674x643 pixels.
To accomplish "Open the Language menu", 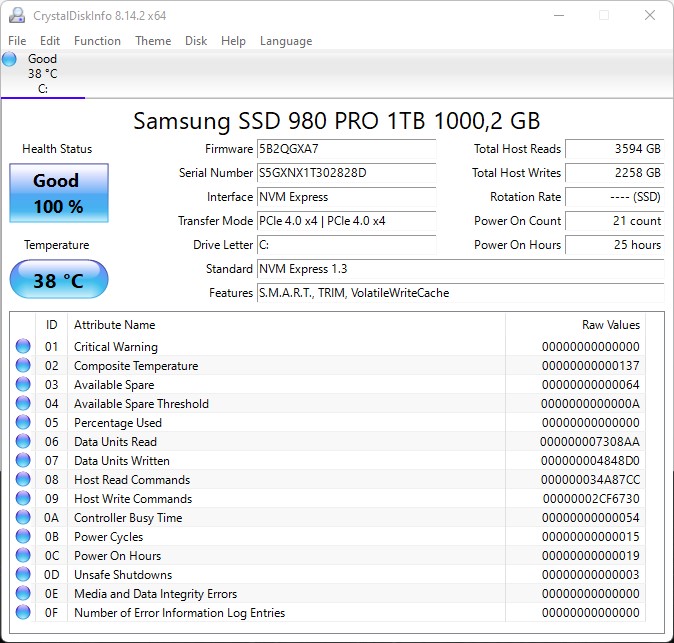I will (286, 41).
